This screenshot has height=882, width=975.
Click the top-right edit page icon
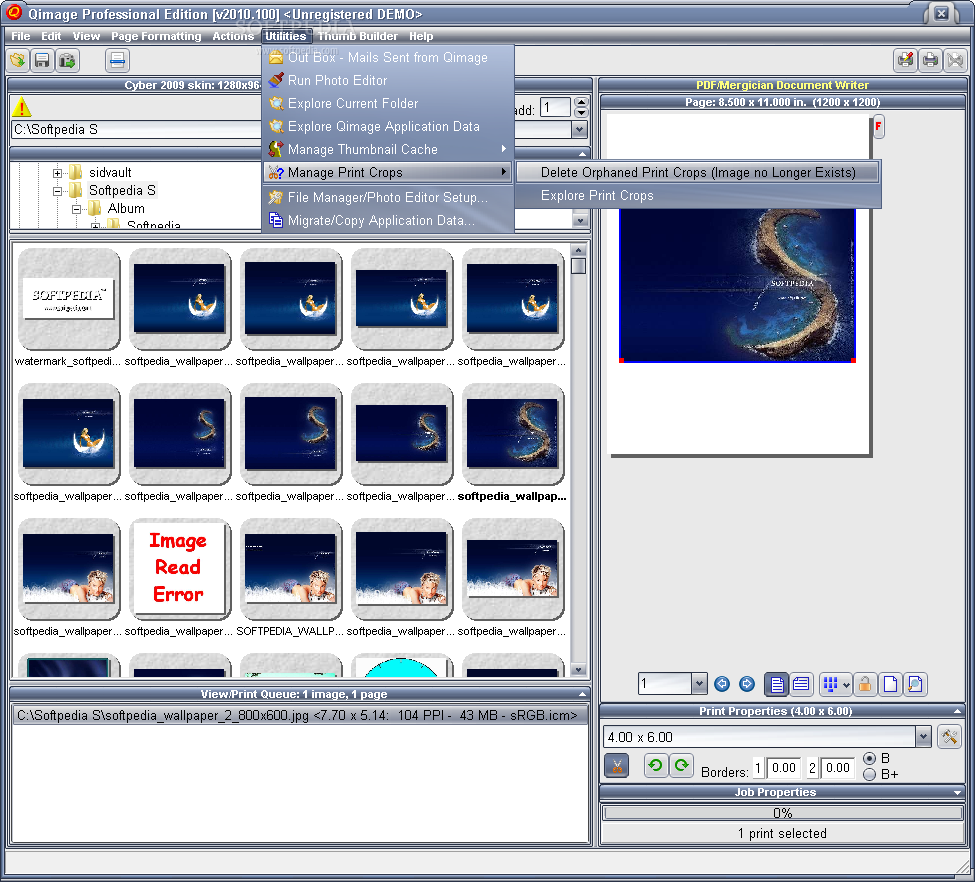click(906, 60)
